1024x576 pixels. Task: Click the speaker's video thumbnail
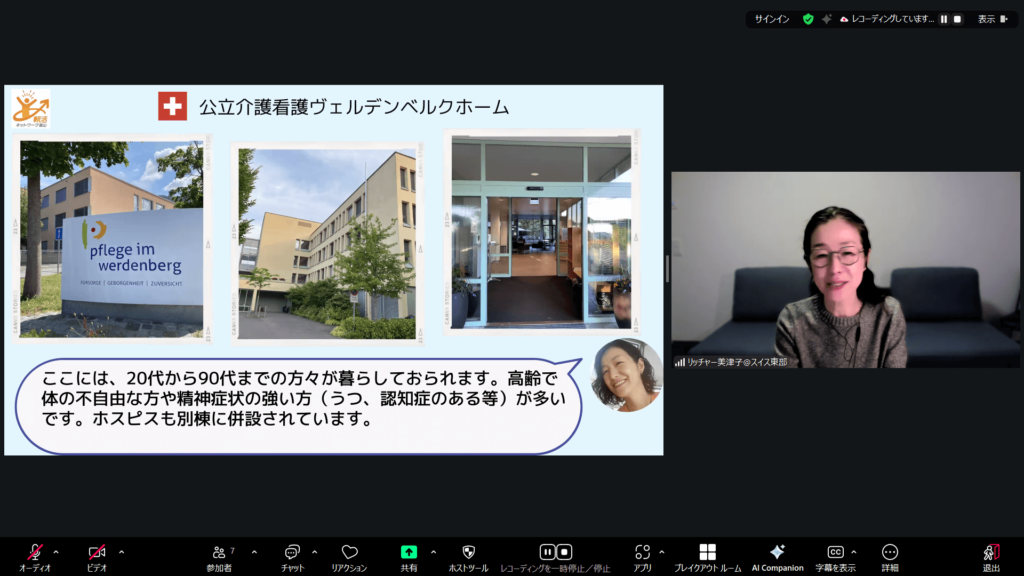pyautogui.click(x=845, y=270)
